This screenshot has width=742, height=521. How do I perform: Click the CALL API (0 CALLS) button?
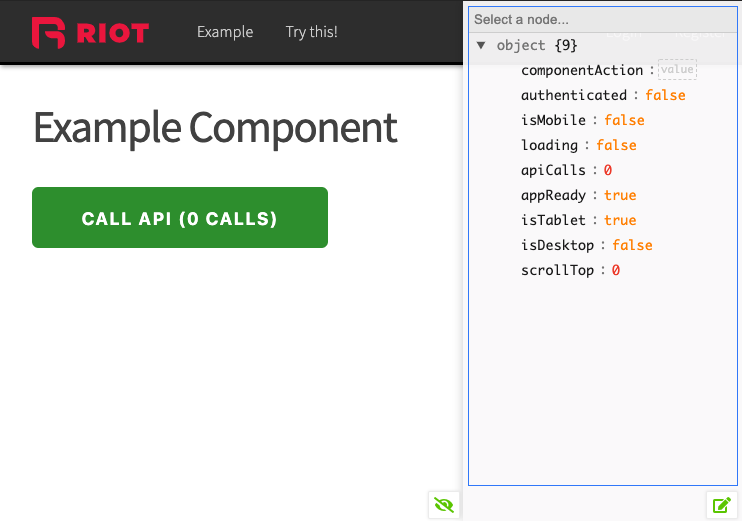pos(180,217)
